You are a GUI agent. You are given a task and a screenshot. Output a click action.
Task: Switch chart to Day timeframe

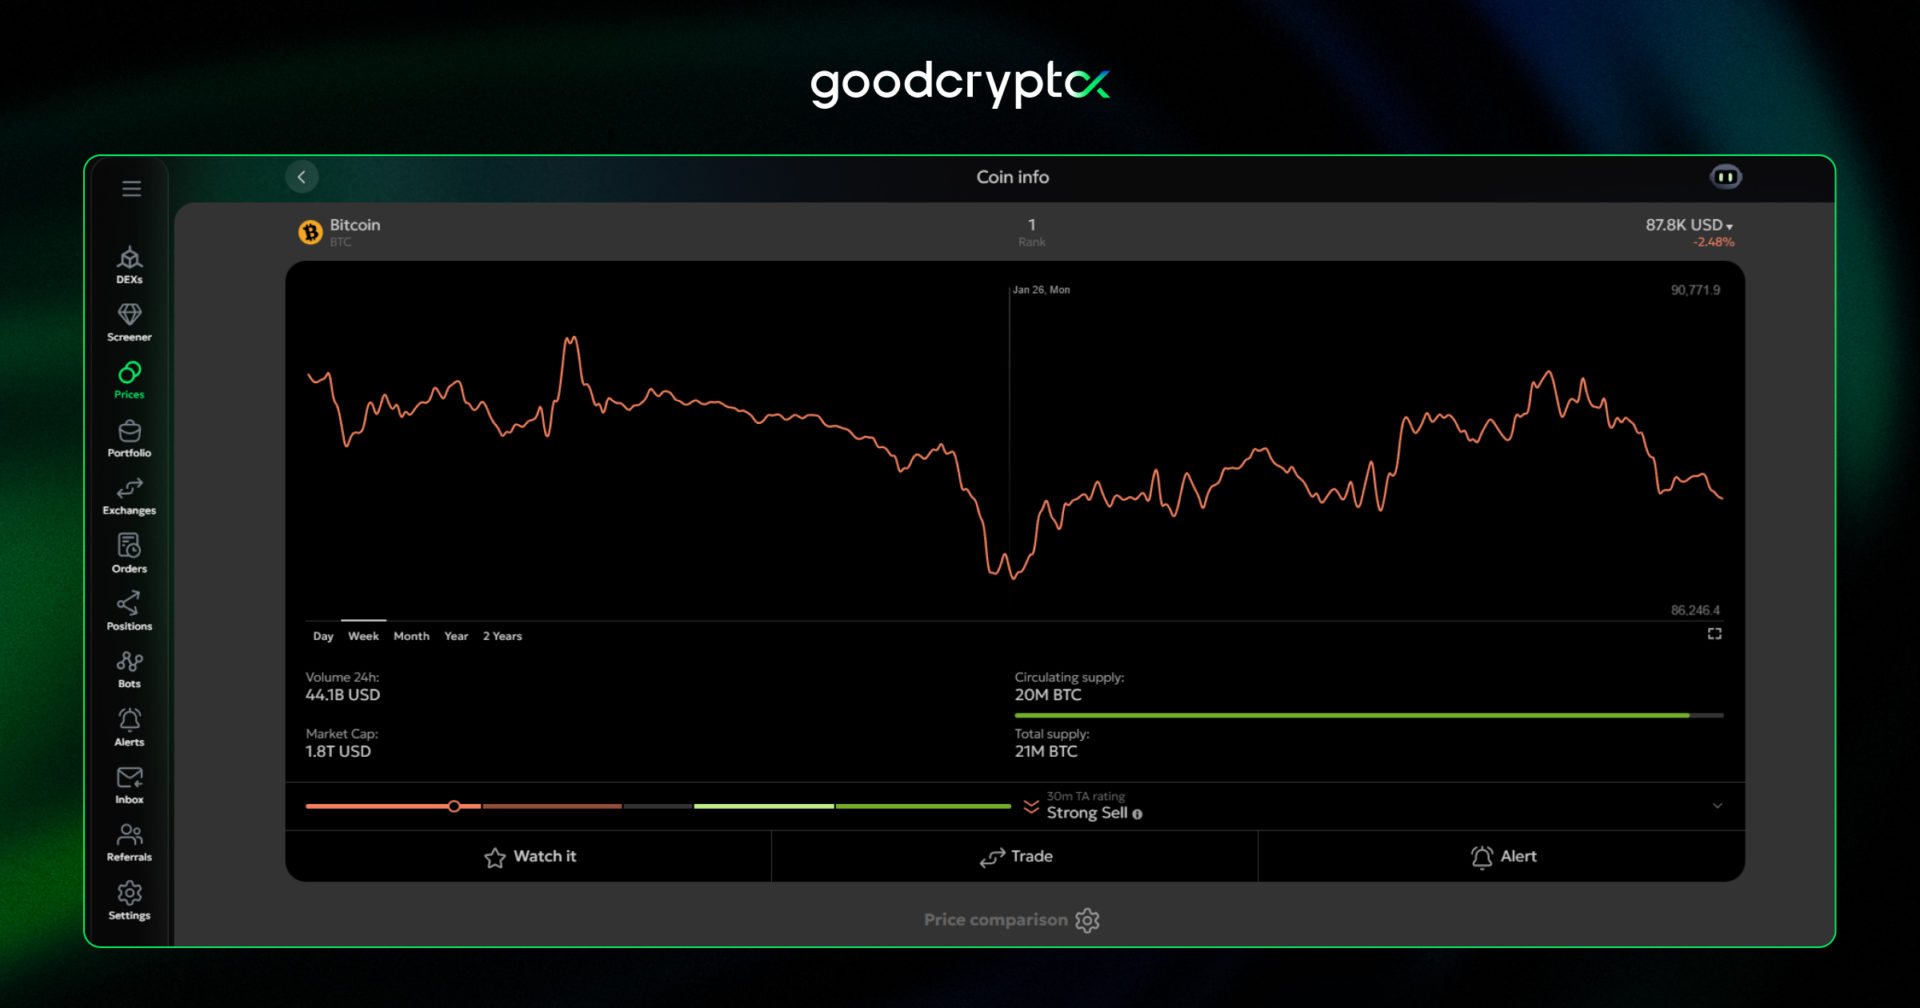[323, 636]
